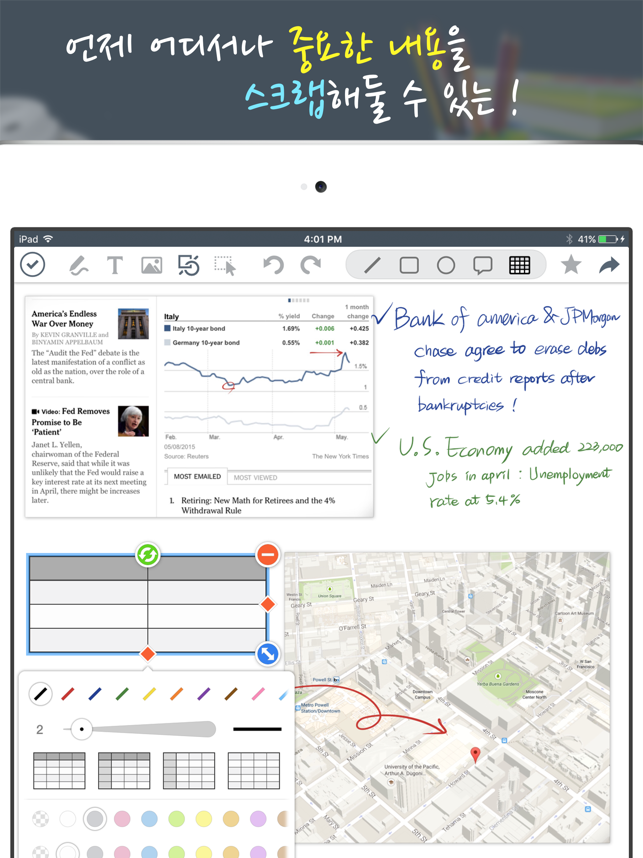
Task: Choose the pink pen line color
Action: tap(258, 694)
